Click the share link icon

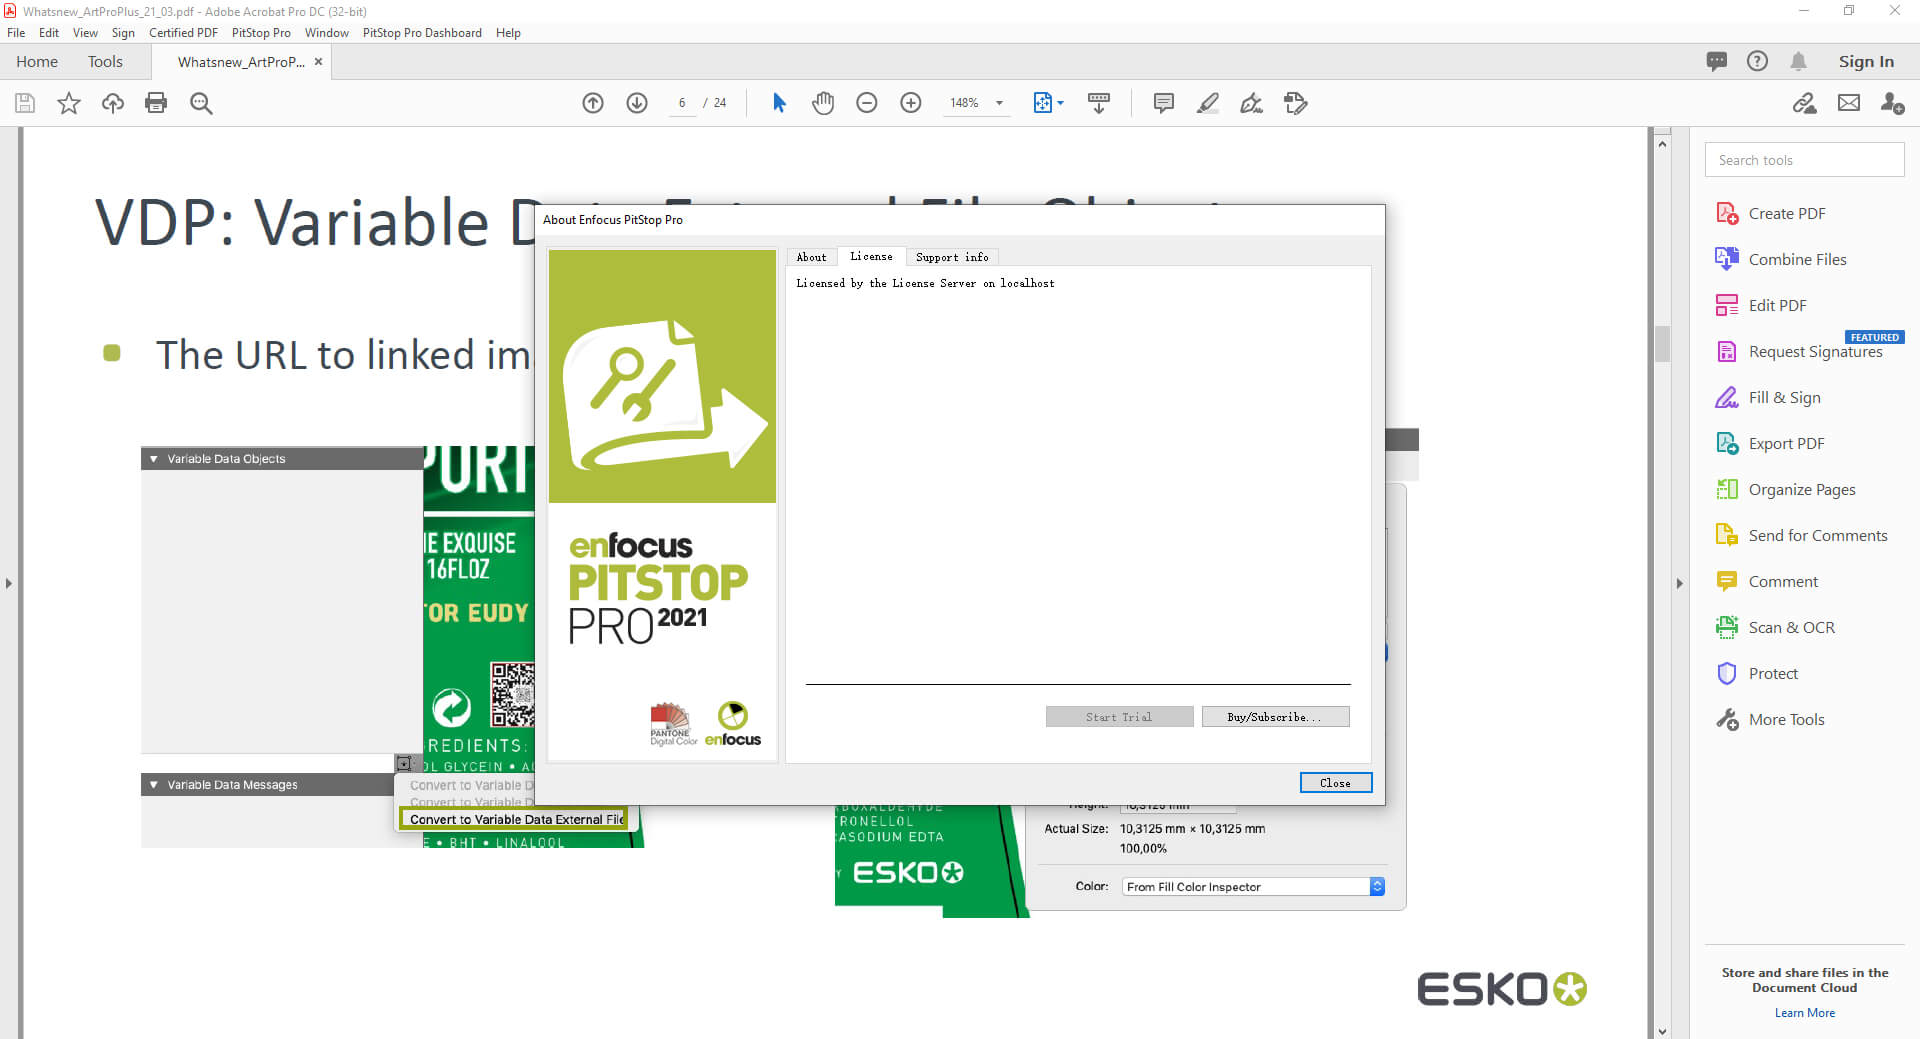(x=1805, y=103)
